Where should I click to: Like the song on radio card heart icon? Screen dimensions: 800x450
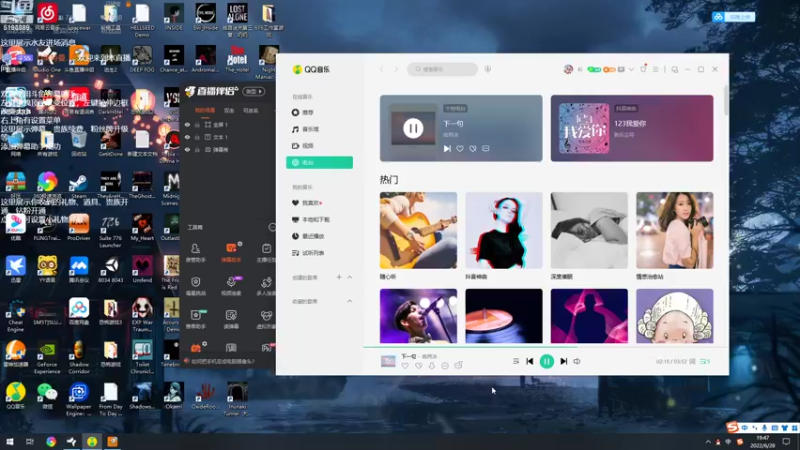(x=460, y=148)
